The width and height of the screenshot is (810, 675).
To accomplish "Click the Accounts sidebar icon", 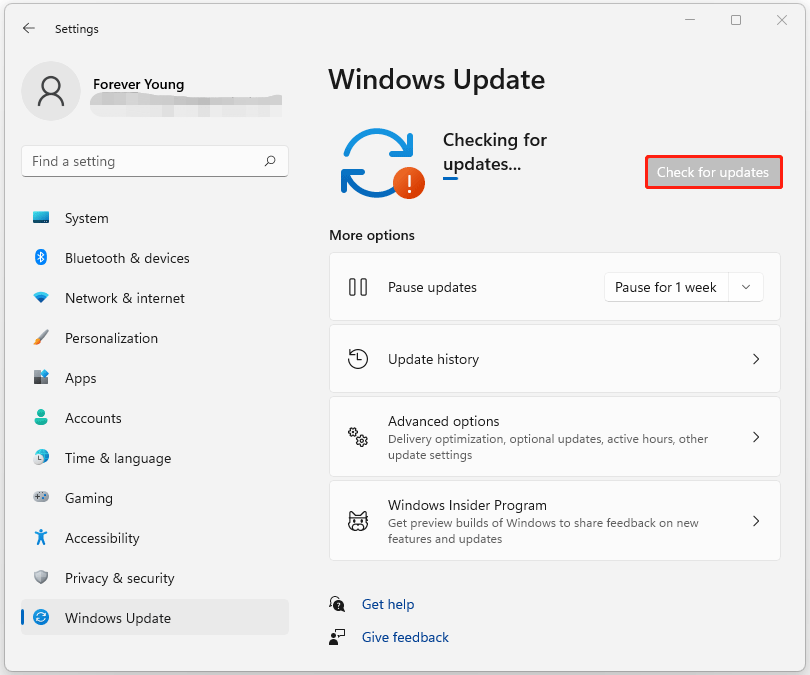I will click(40, 418).
